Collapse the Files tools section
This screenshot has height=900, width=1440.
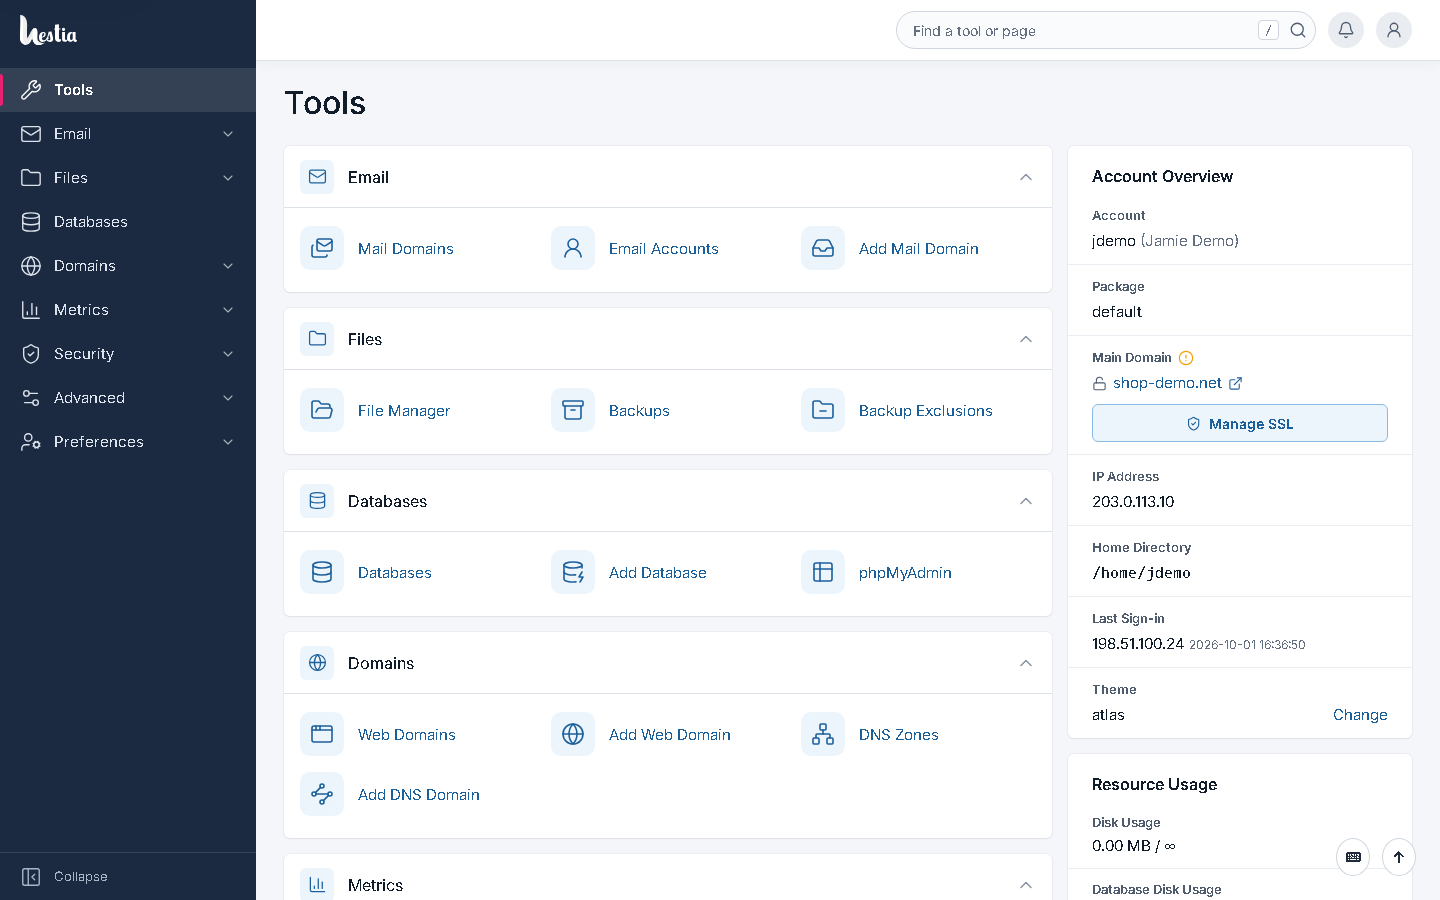pos(1026,339)
